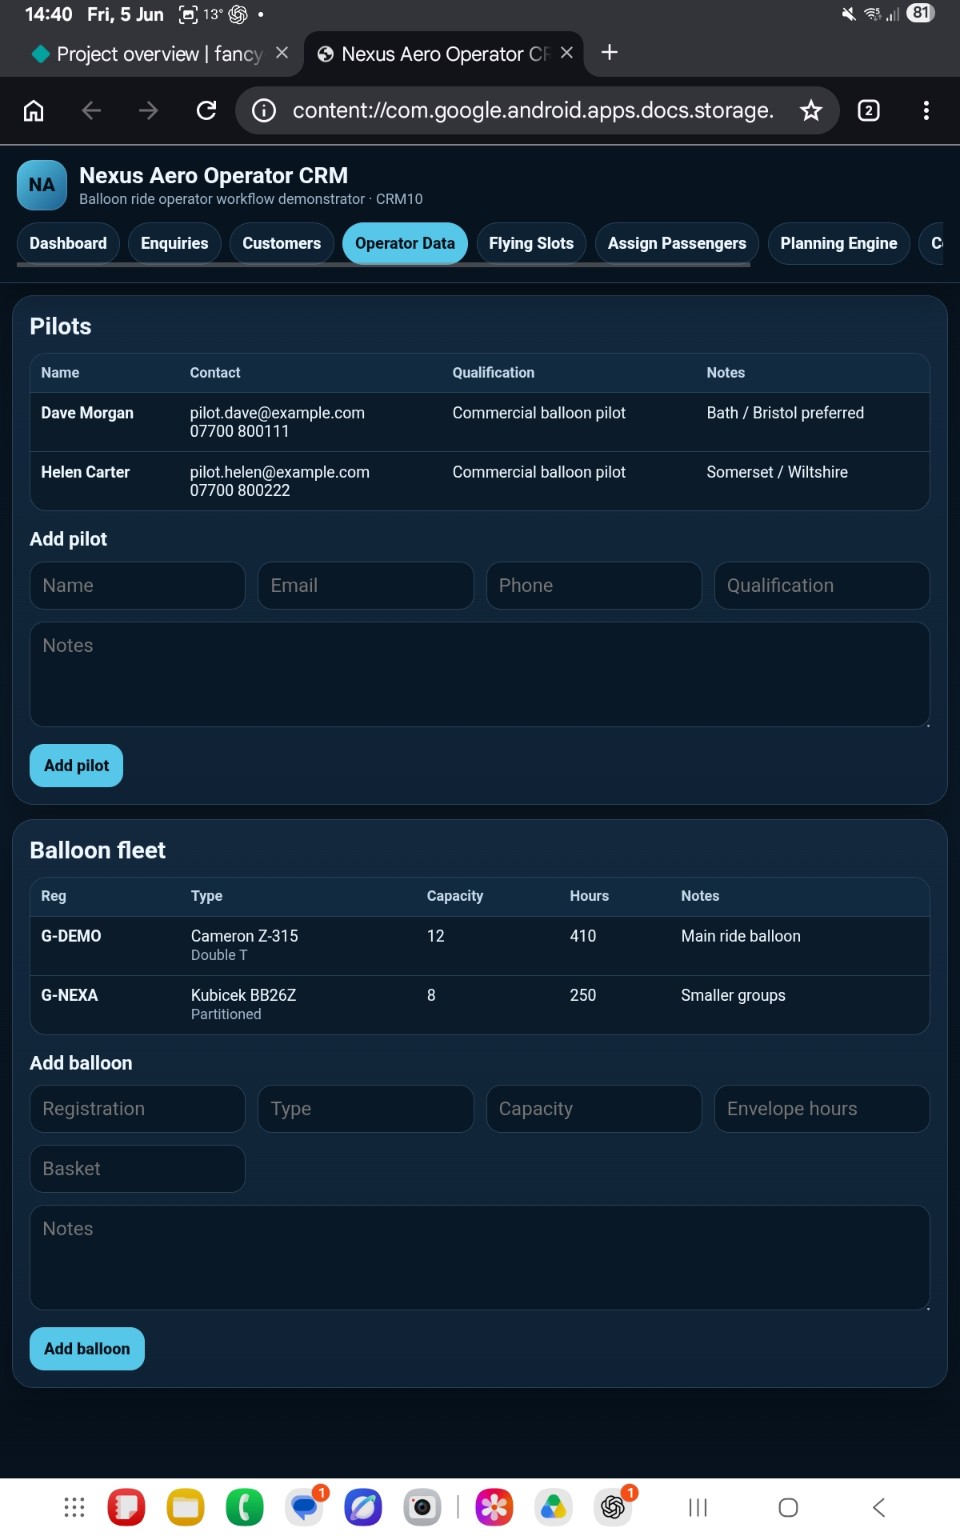Focus the Basket input field
This screenshot has height=1536, width=960.
[x=137, y=1169]
